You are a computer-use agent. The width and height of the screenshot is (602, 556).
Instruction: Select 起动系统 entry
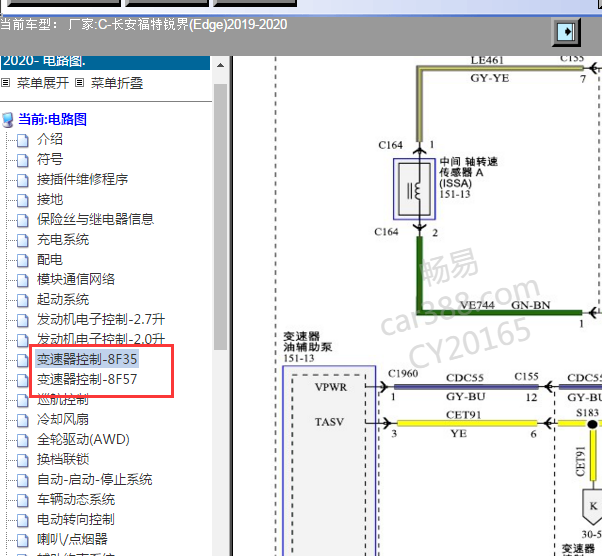pyautogui.click(x=63, y=300)
